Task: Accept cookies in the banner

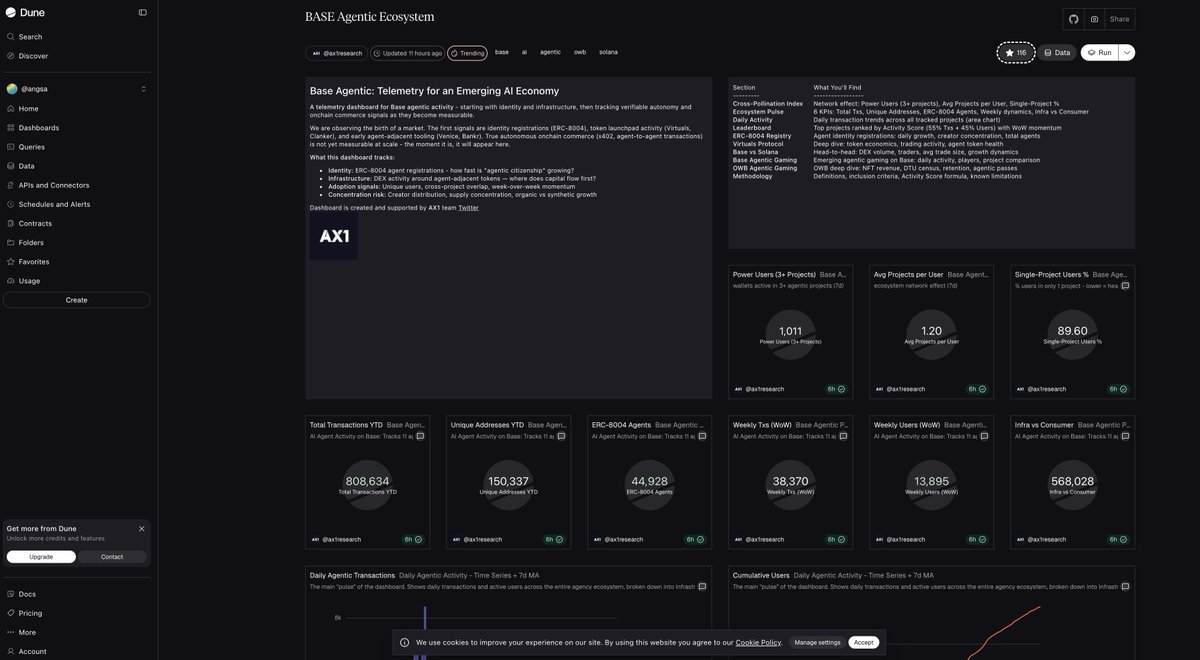Action: click(864, 642)
